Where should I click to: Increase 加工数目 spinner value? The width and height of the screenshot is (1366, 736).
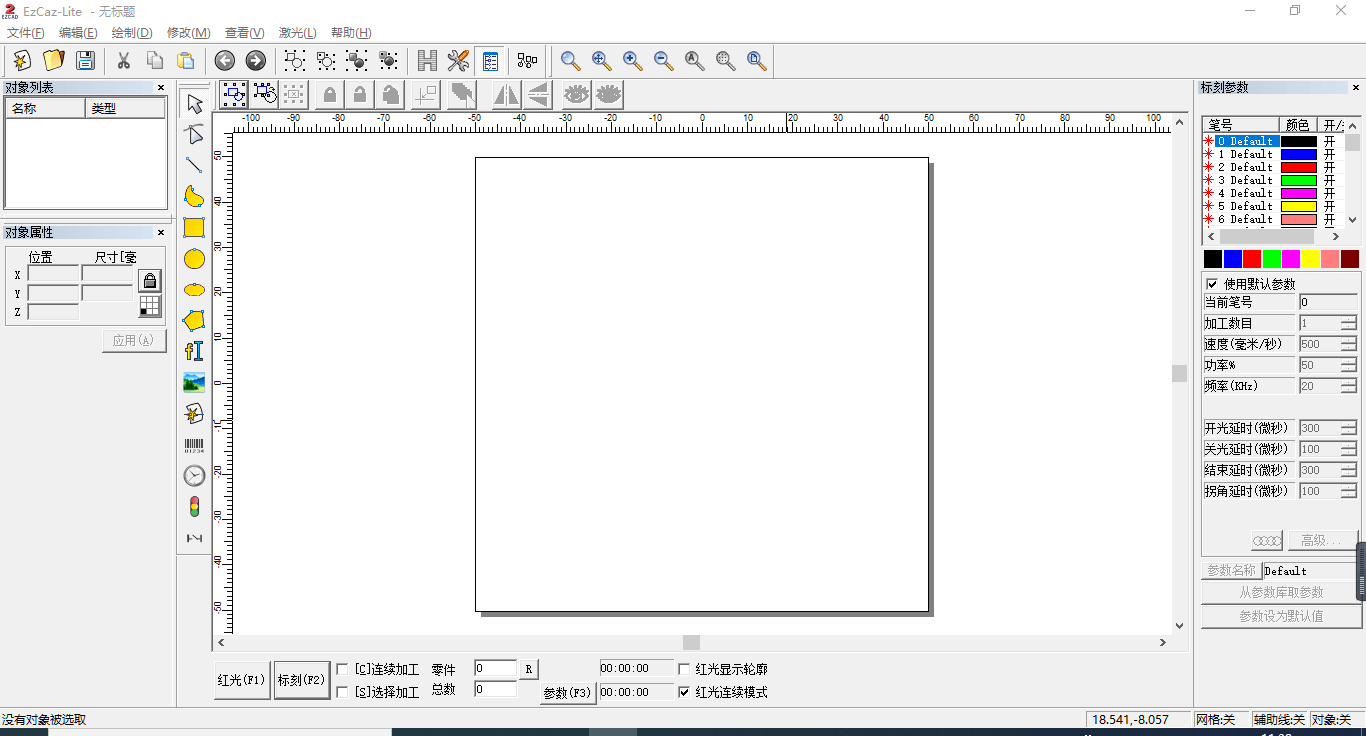1348,319
